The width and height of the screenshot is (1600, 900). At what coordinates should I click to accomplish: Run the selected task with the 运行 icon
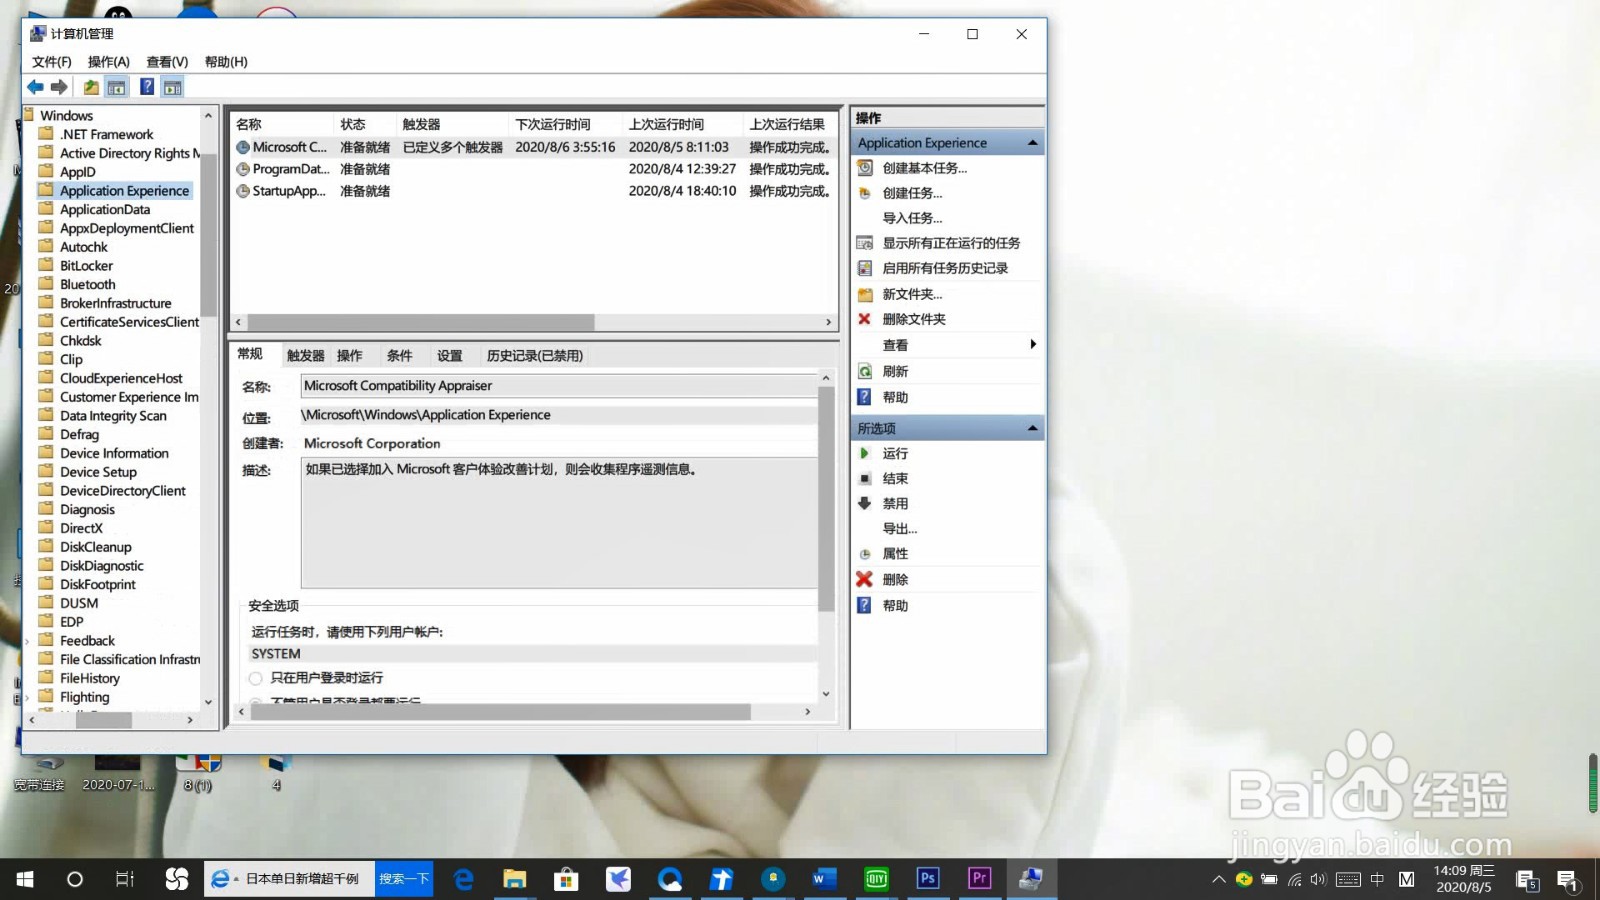coord(864,453)
